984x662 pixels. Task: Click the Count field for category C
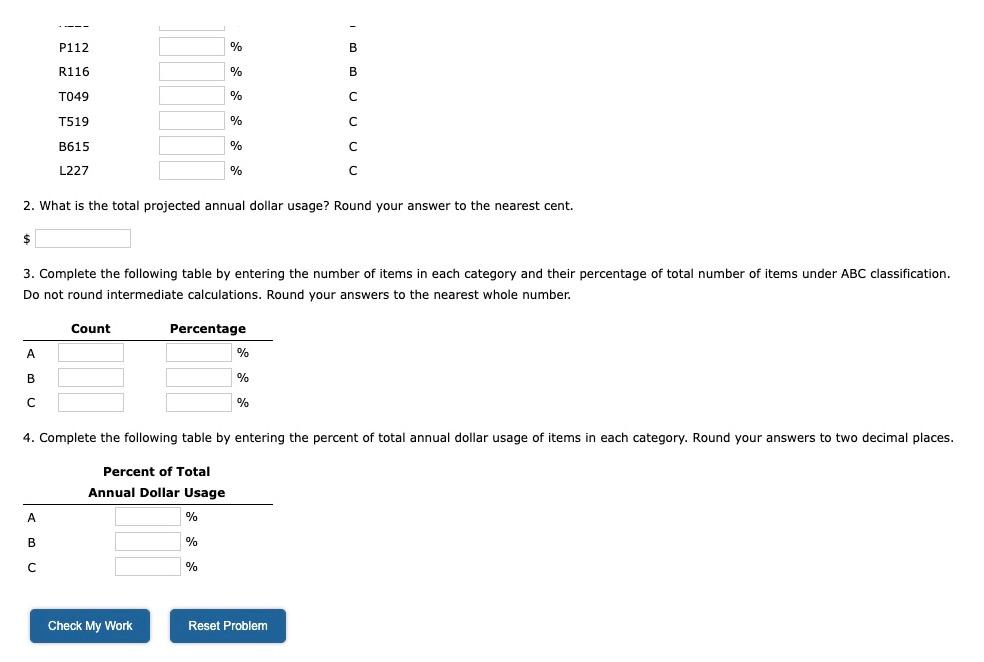[90, 402]
